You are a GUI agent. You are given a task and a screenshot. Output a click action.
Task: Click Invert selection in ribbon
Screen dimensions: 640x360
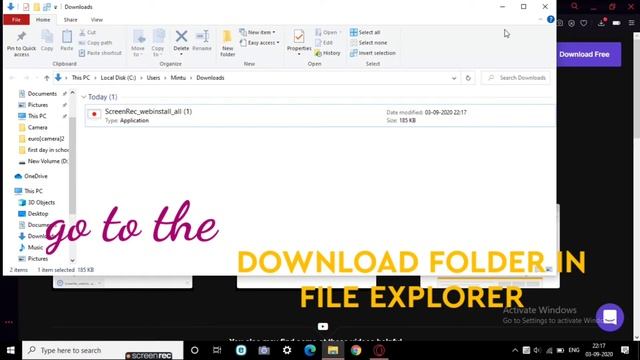[x=373, y=53]
